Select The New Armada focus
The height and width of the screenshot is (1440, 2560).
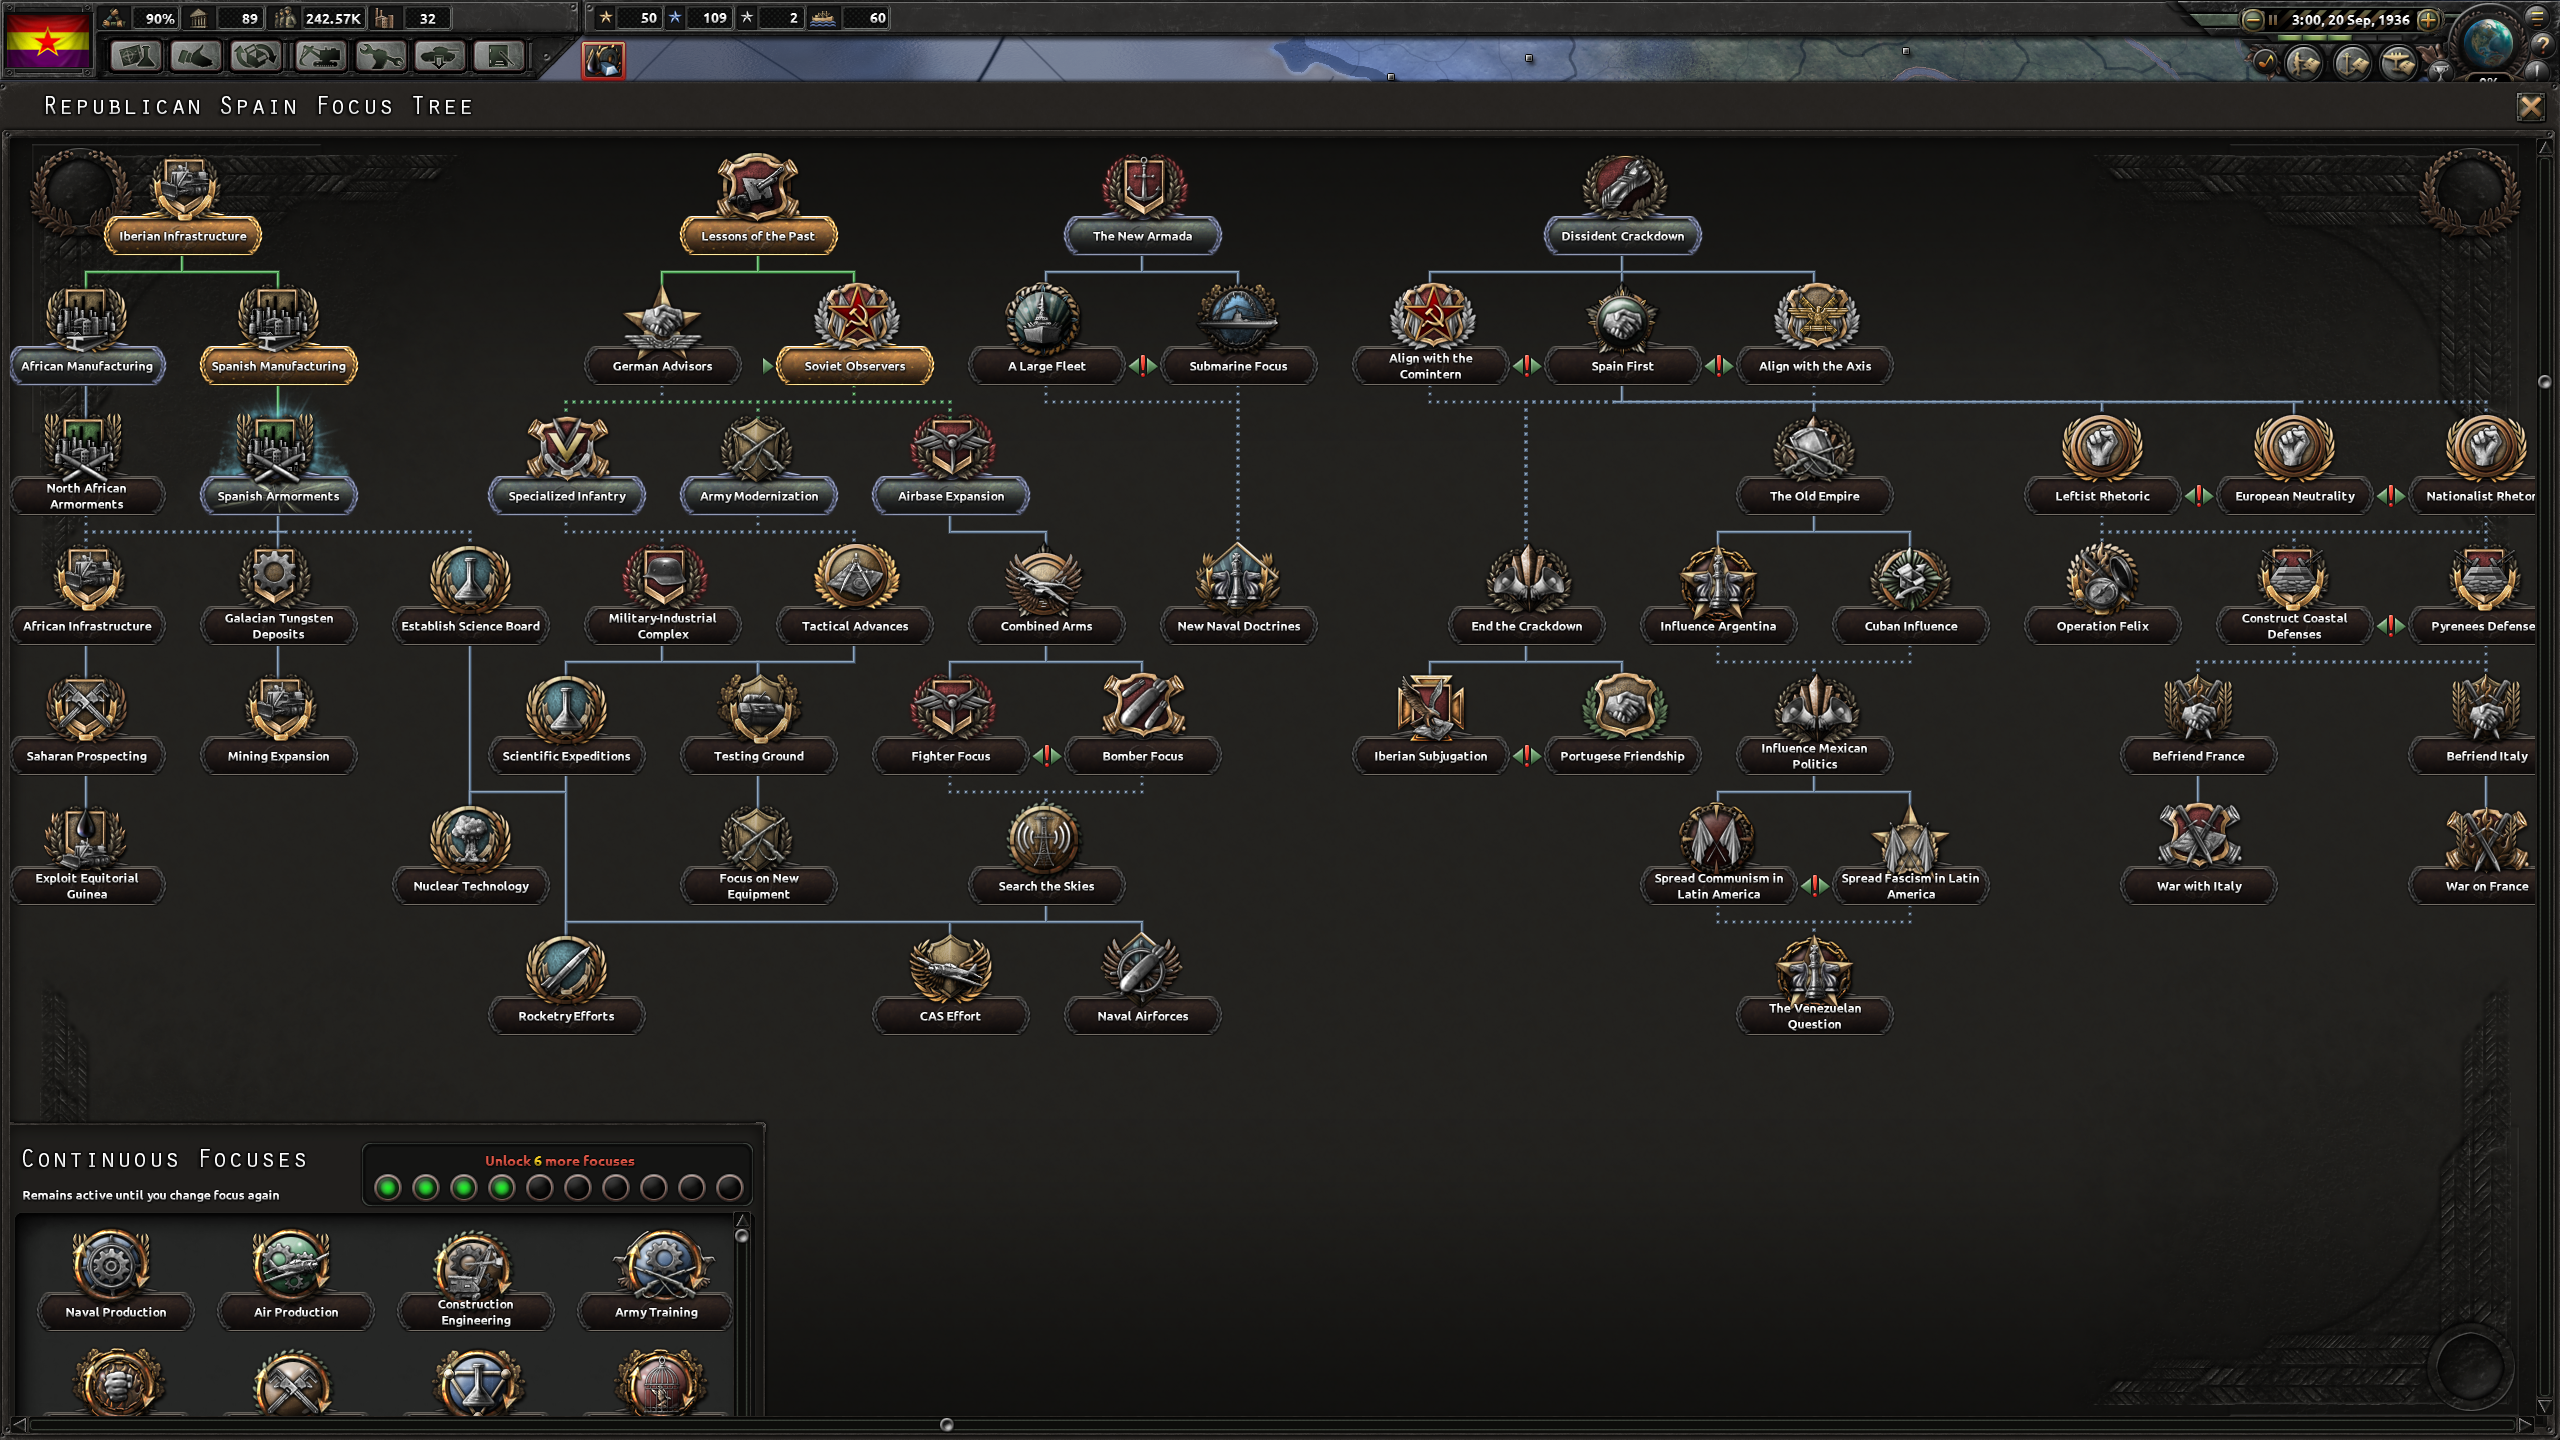1143,204
